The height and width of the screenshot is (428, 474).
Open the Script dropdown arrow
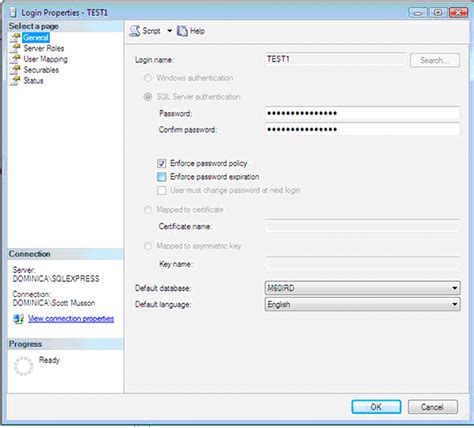[169, 31]
